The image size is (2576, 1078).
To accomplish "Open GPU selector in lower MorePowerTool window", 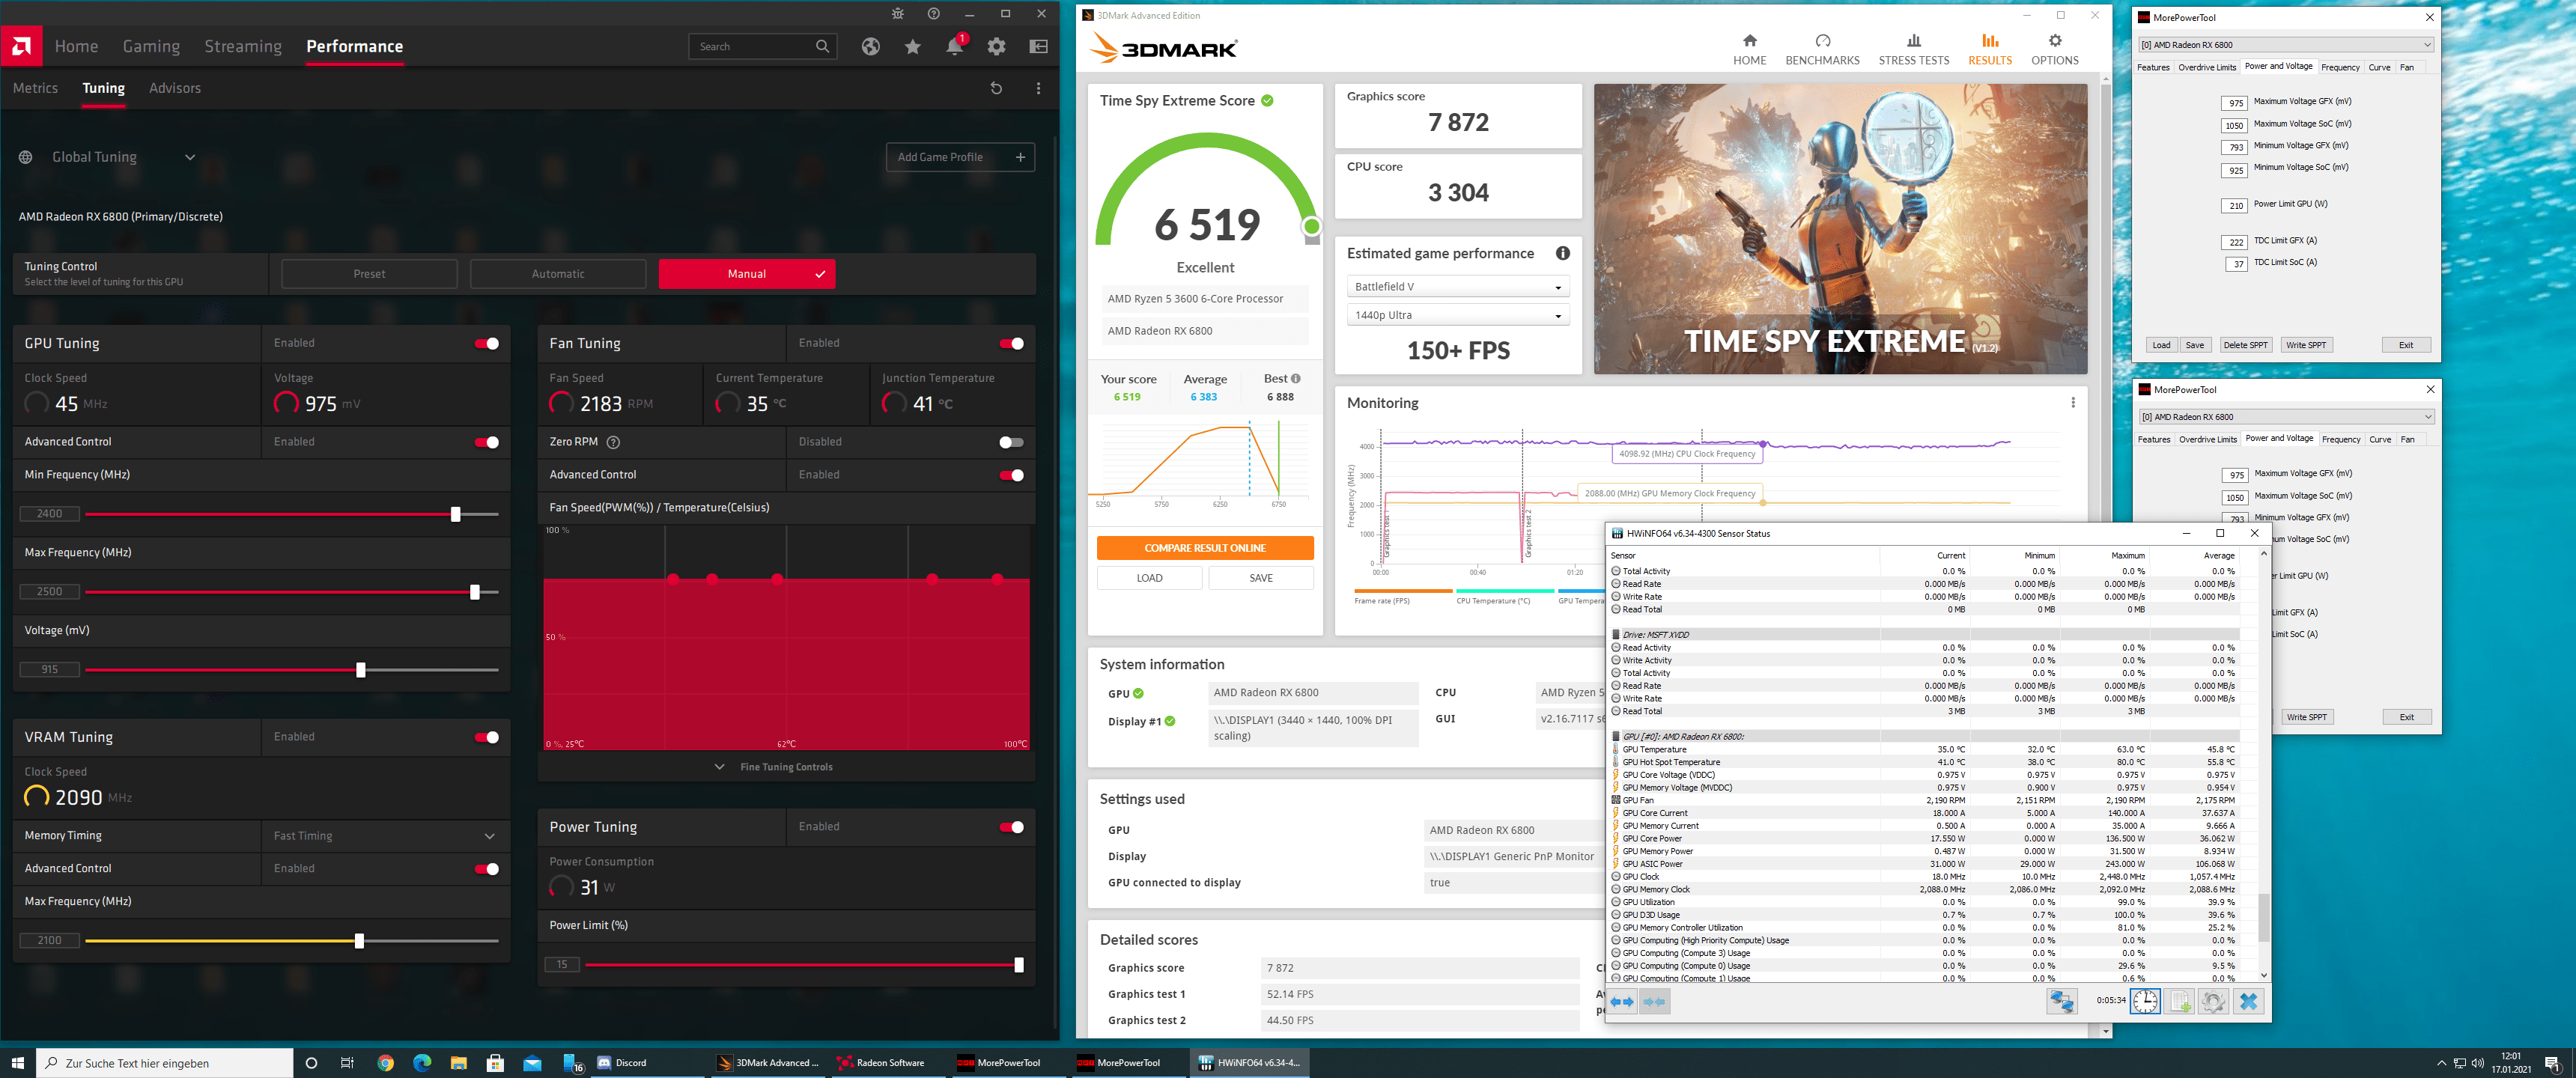I will pos(2286,417).
